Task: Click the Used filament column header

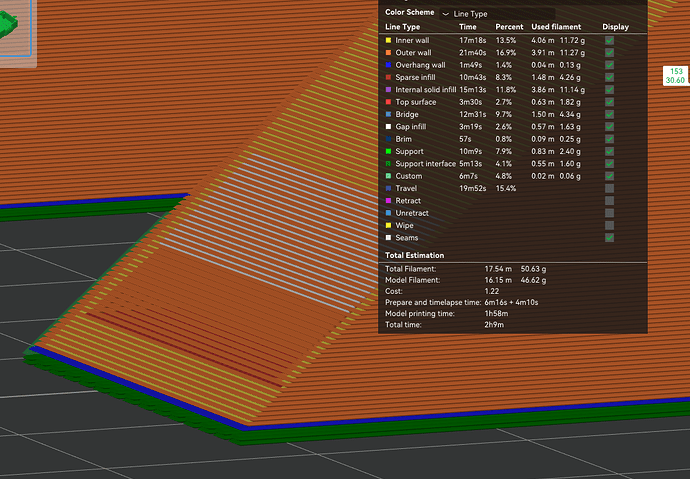Action: (x=556, y=26)
